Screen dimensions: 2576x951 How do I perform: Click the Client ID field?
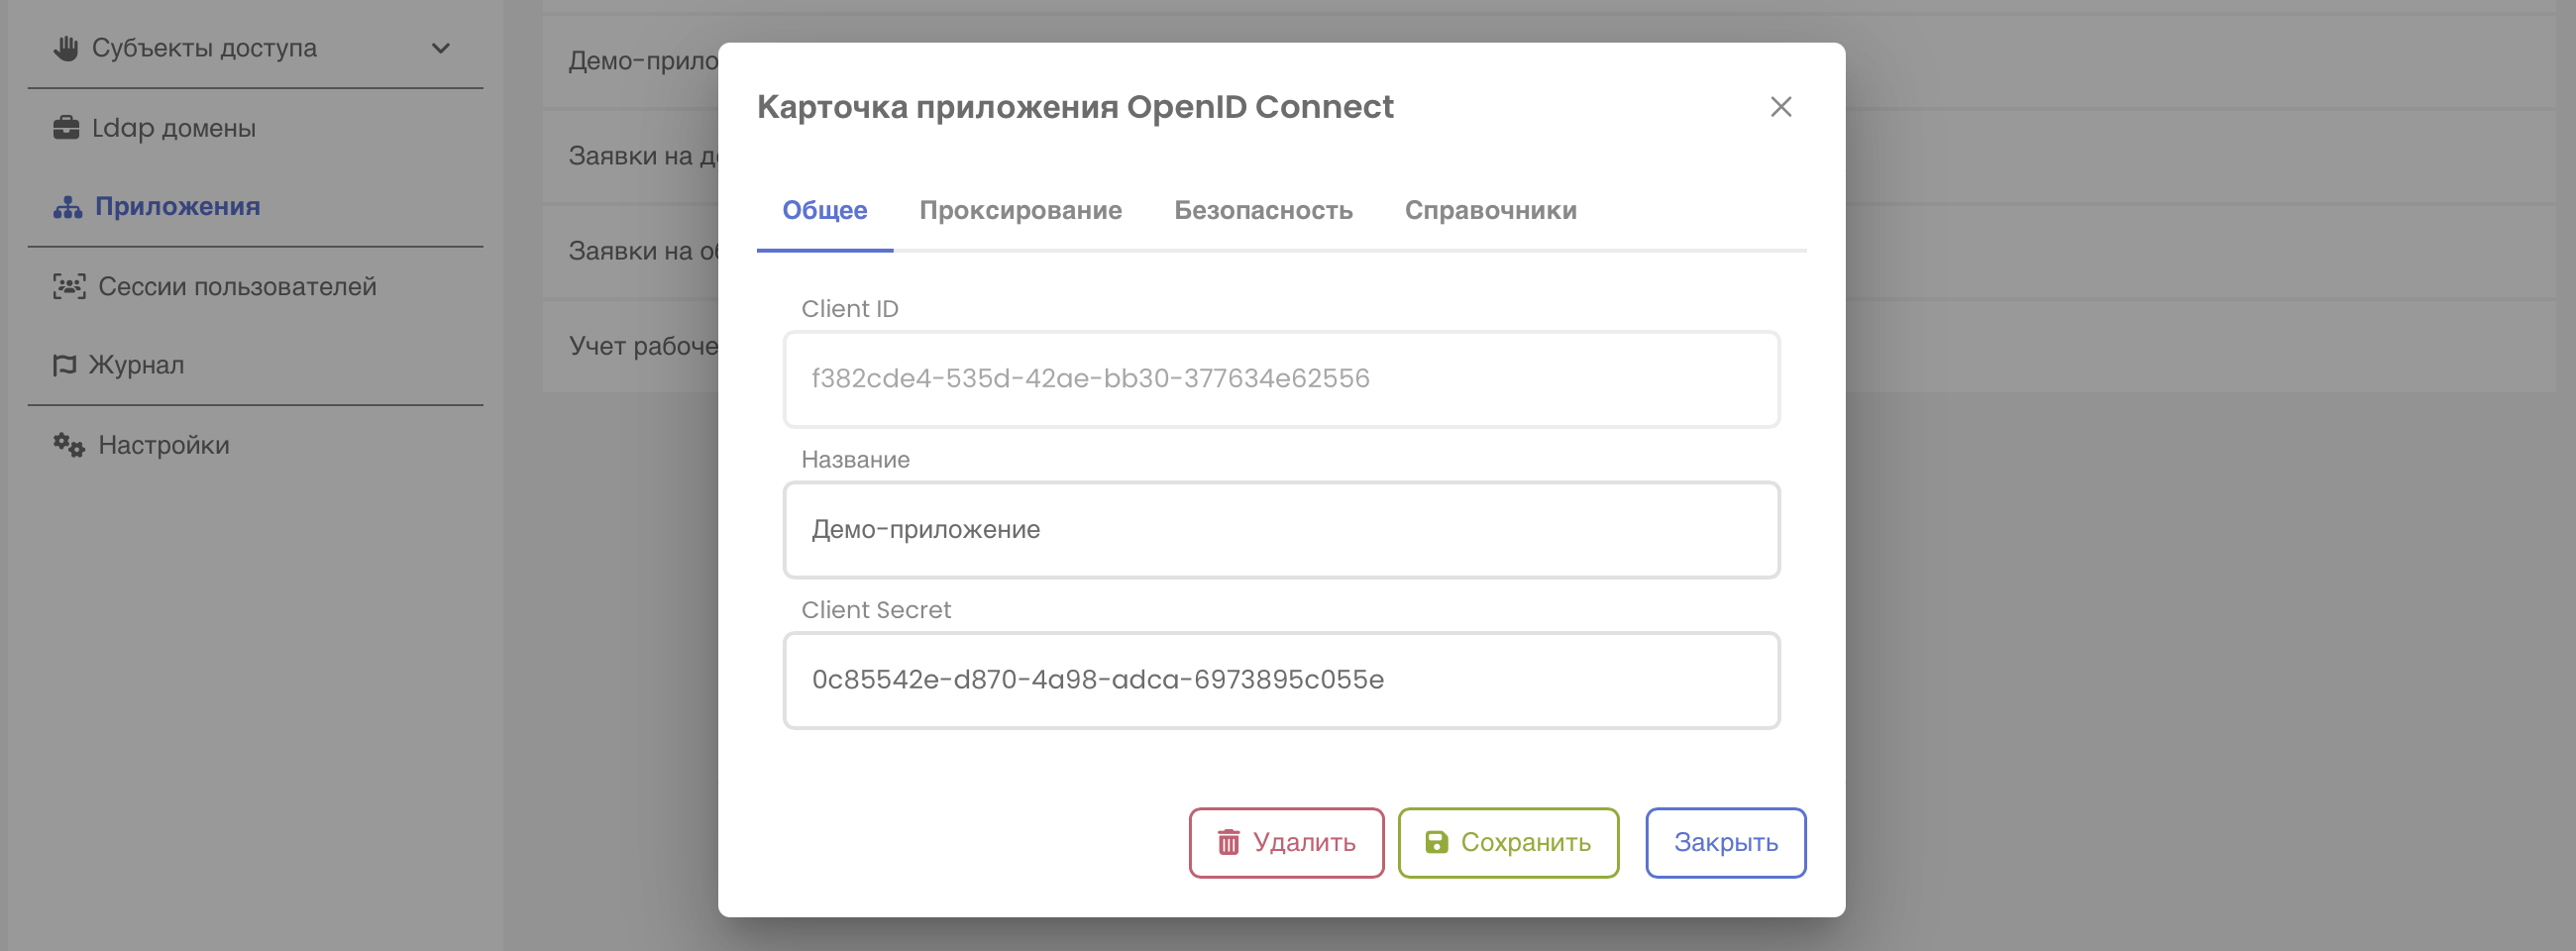pyautogui.click(x=1281, y=379)
